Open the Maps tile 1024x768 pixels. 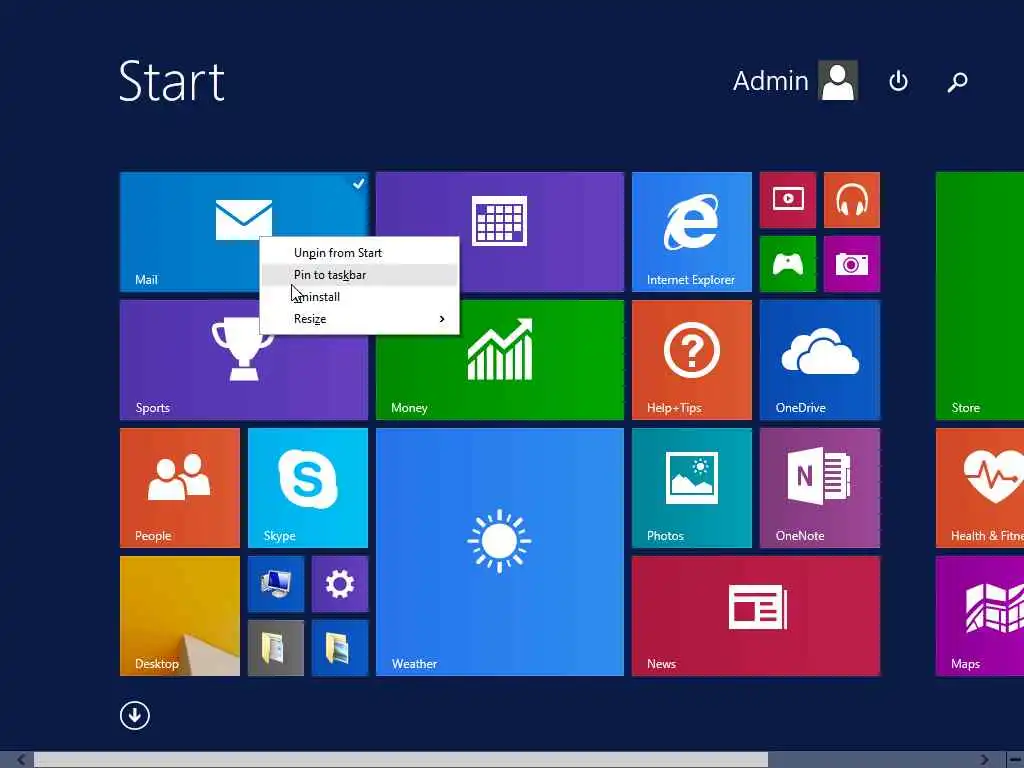click(980, 616)
